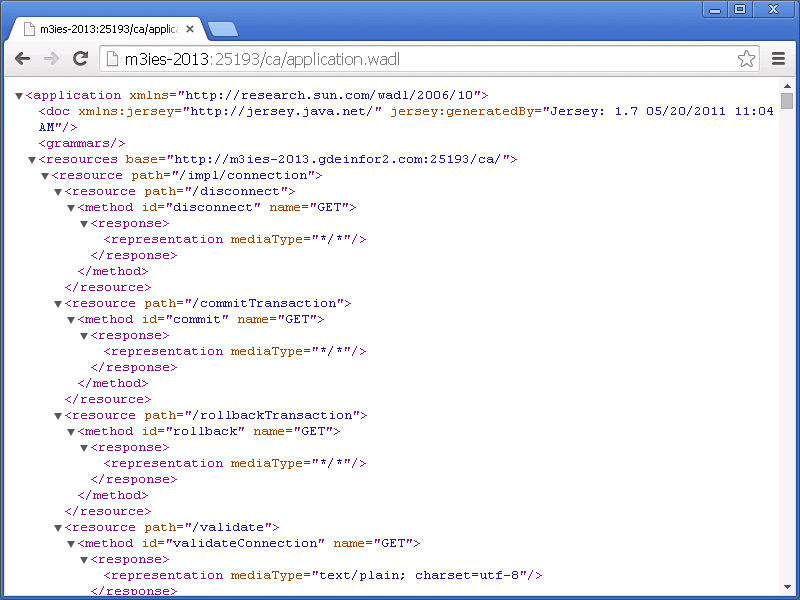Click the browser Back arrow button
This screenshot has width=800, height=600.
tap(22, 59)
